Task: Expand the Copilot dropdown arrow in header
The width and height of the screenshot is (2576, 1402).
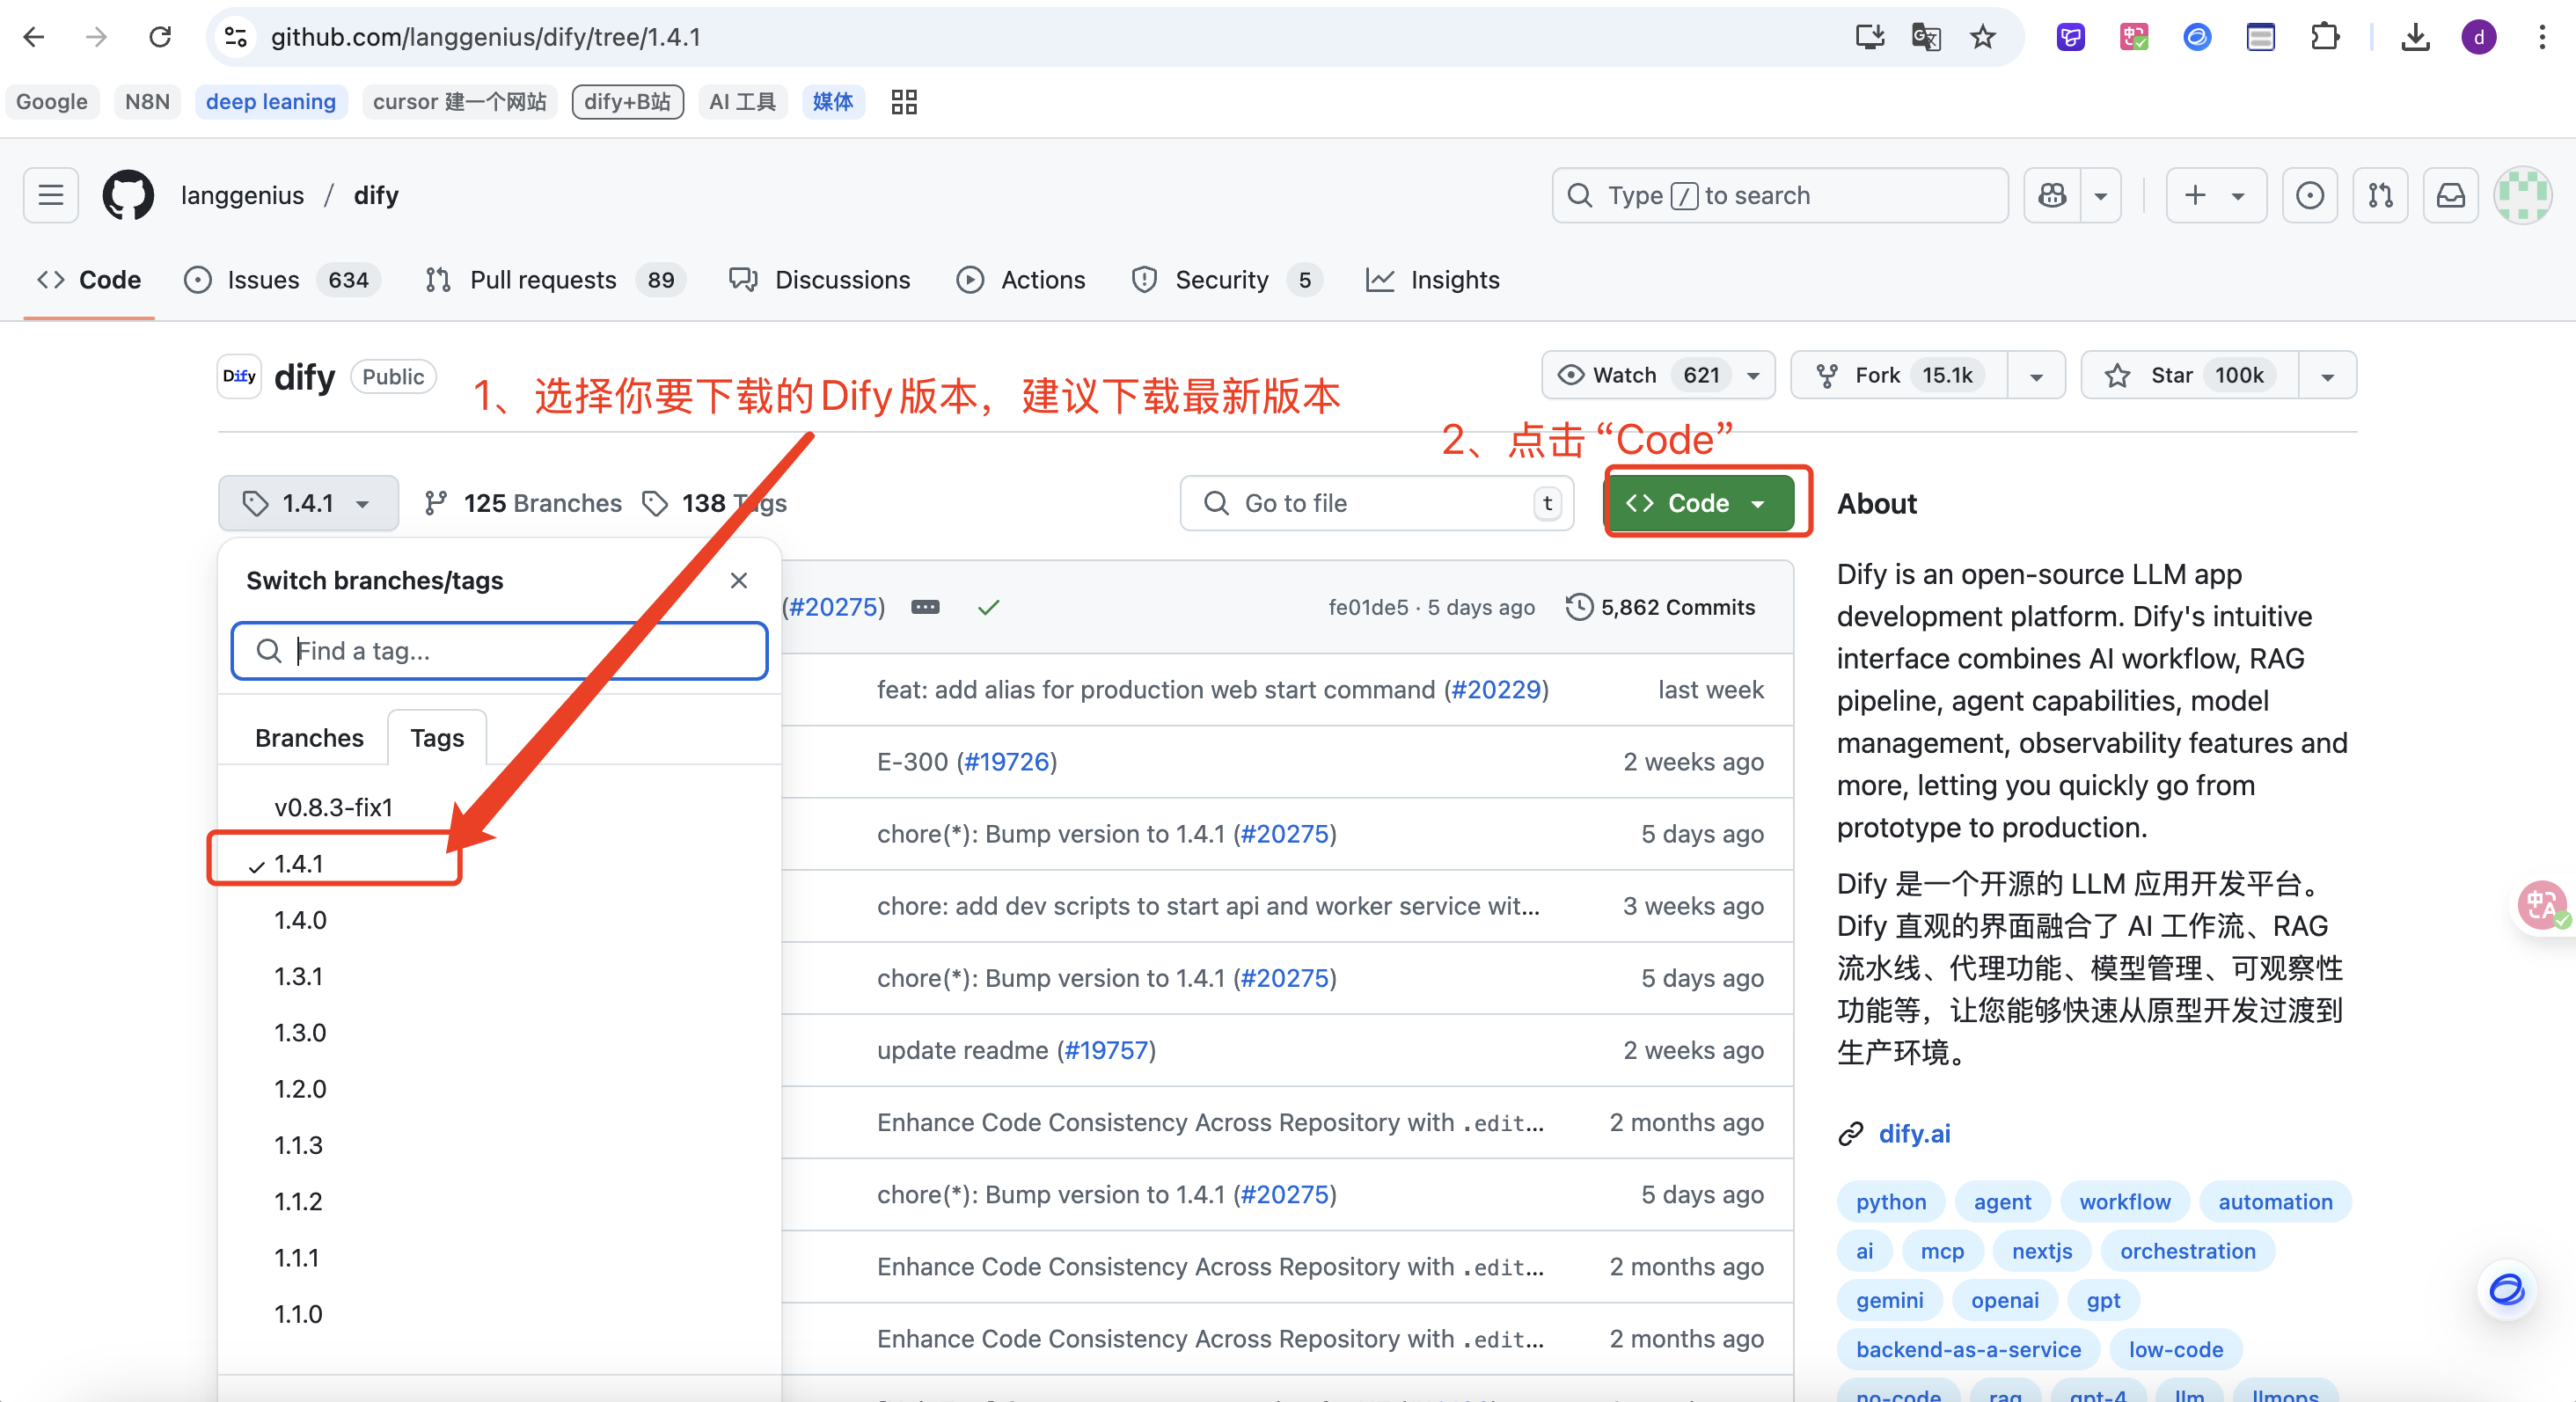Action: 2101,195
